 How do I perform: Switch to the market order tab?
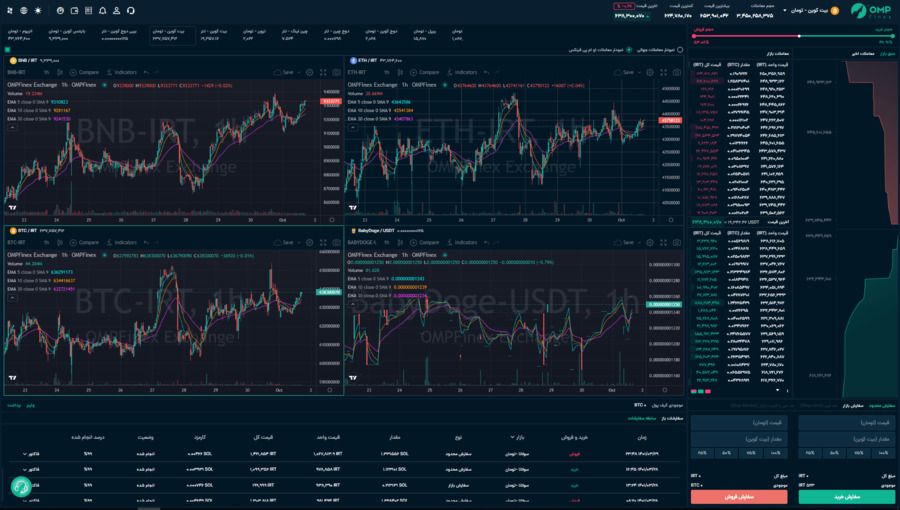coord(851,405)
